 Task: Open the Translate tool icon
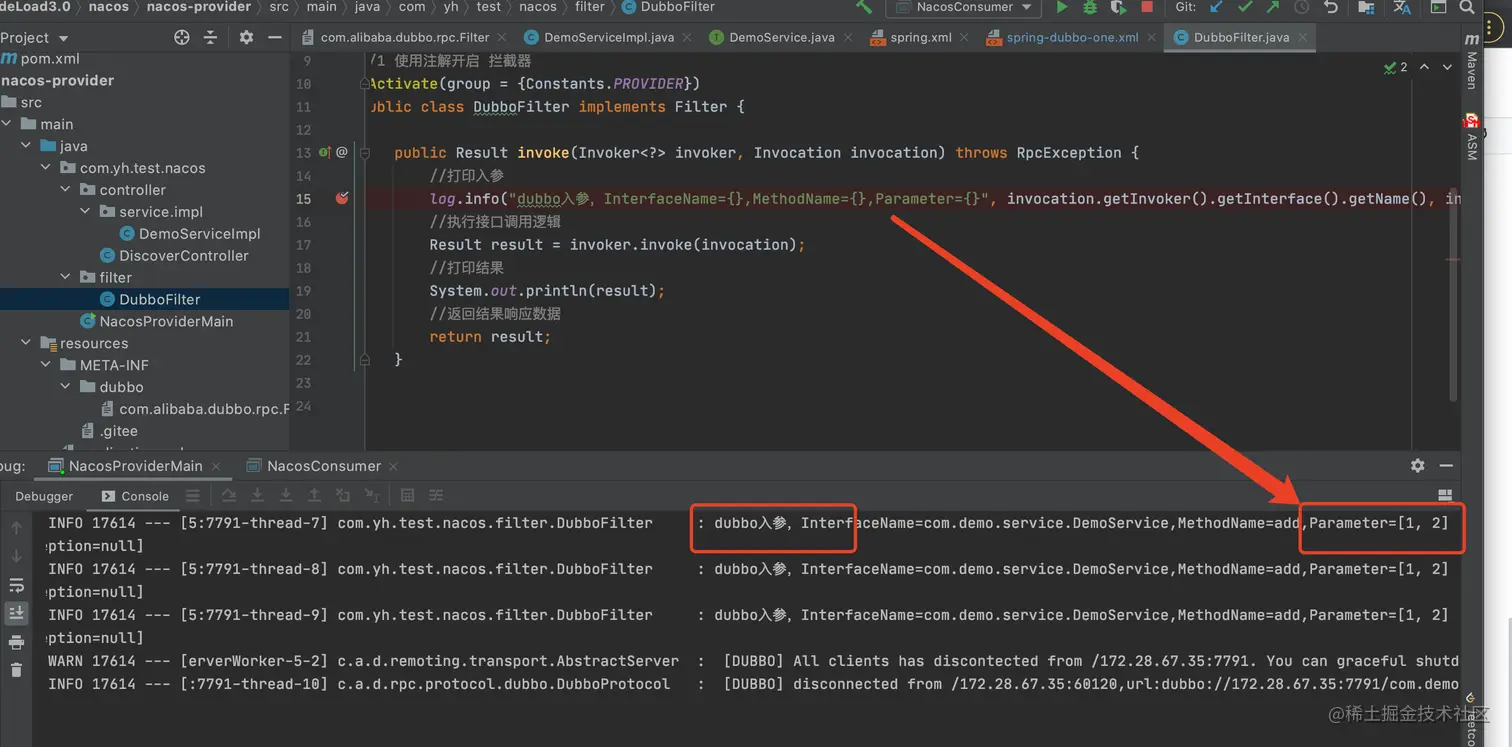coord(1402,7)
